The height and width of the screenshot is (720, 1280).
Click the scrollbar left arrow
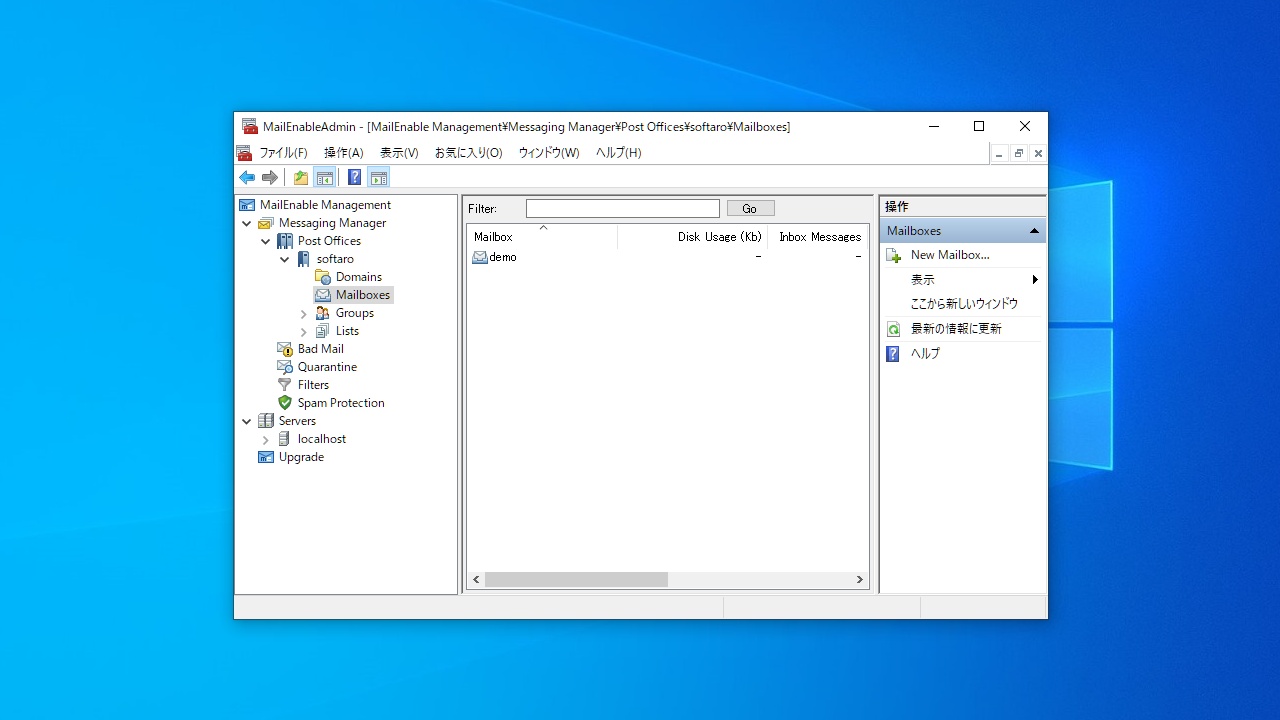[476, 580]
